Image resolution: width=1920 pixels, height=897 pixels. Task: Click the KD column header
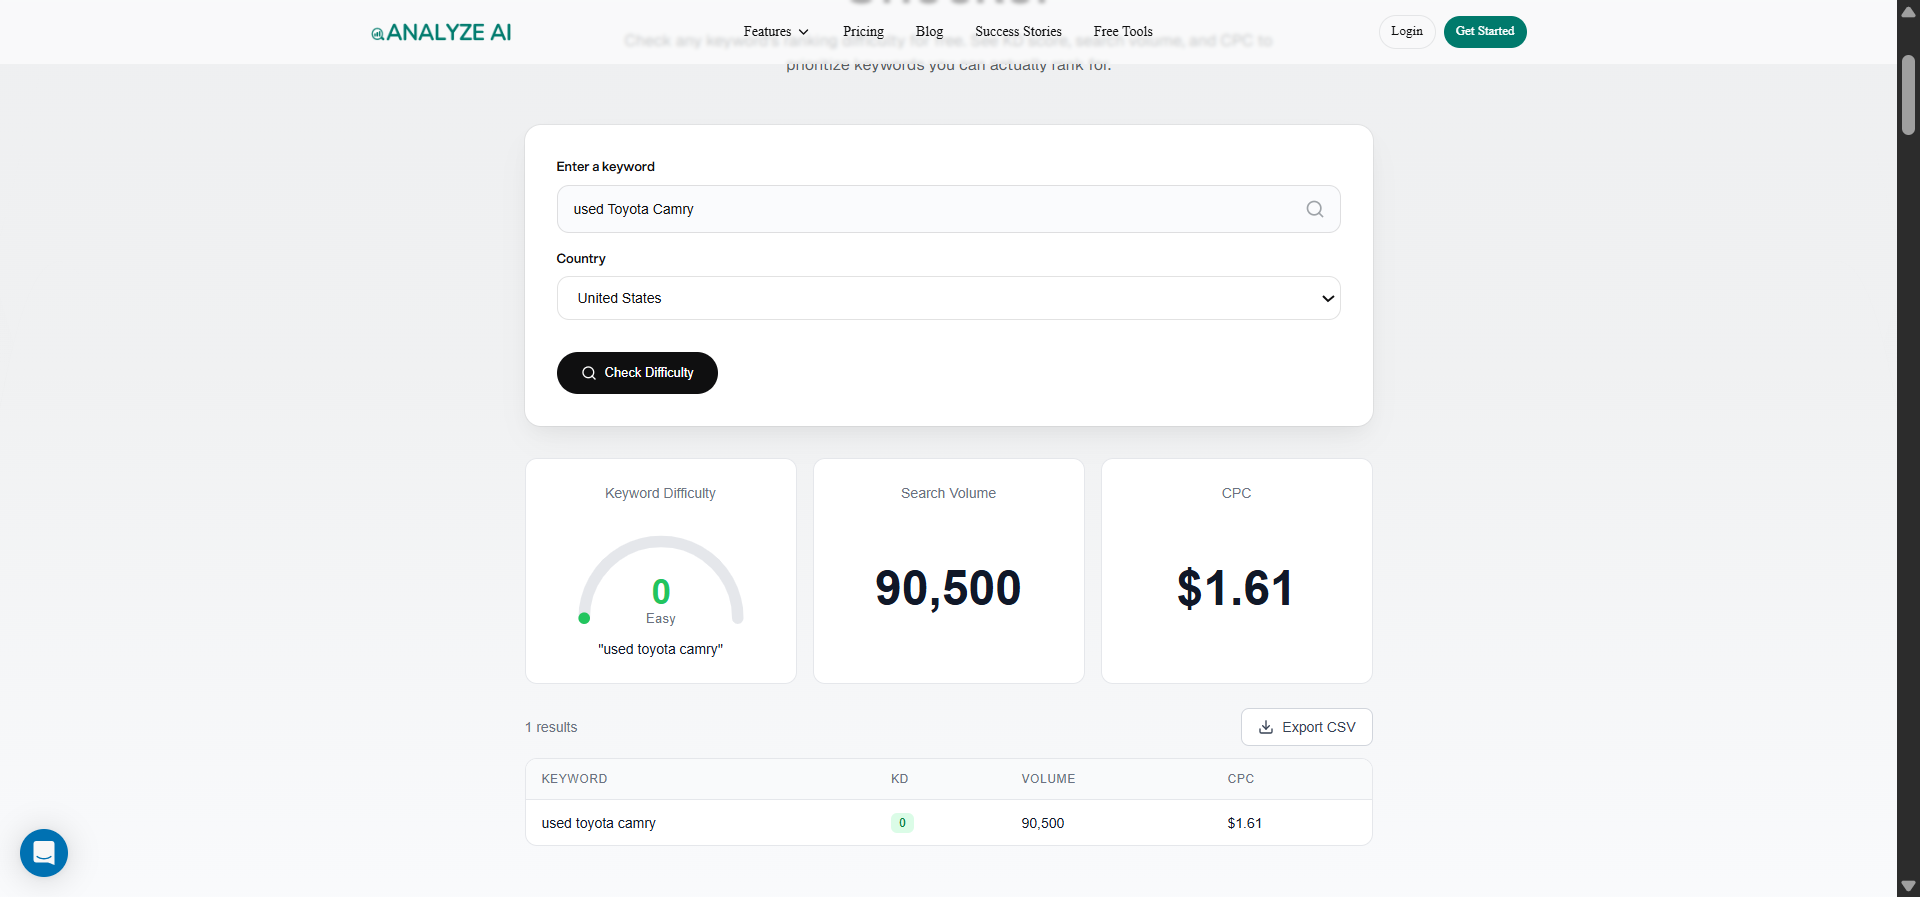(x=899, y=779)
